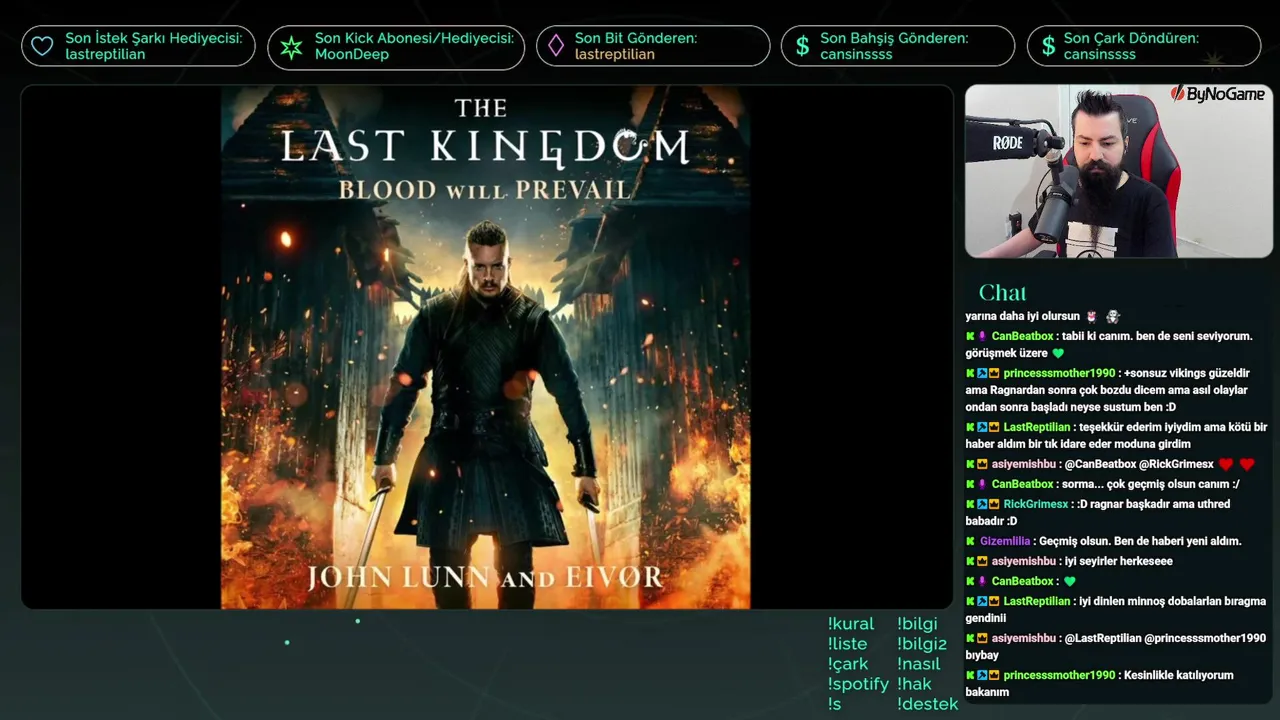Image resolution: width=1280 pixels, height=720 pixels.
Task: Click the 'BLOOD WILL PREVAIL' subtitle on cover
Action: (x=485, y=189)
